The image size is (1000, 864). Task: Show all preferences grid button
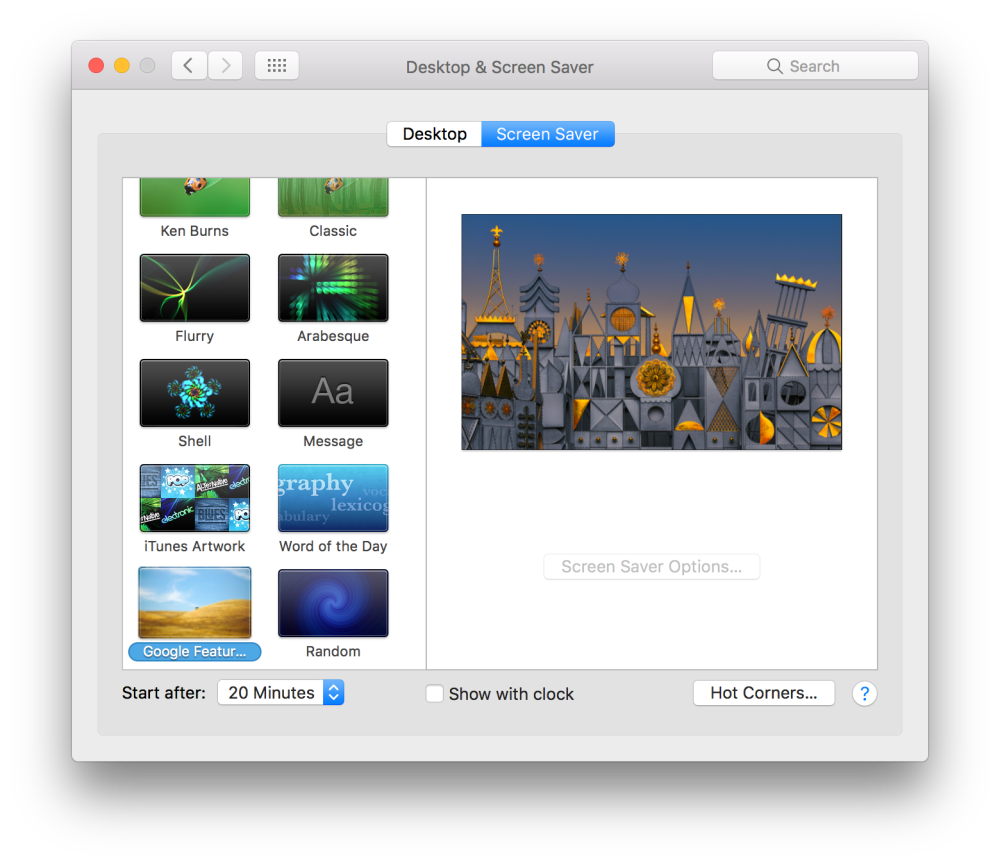click(277, 66)
